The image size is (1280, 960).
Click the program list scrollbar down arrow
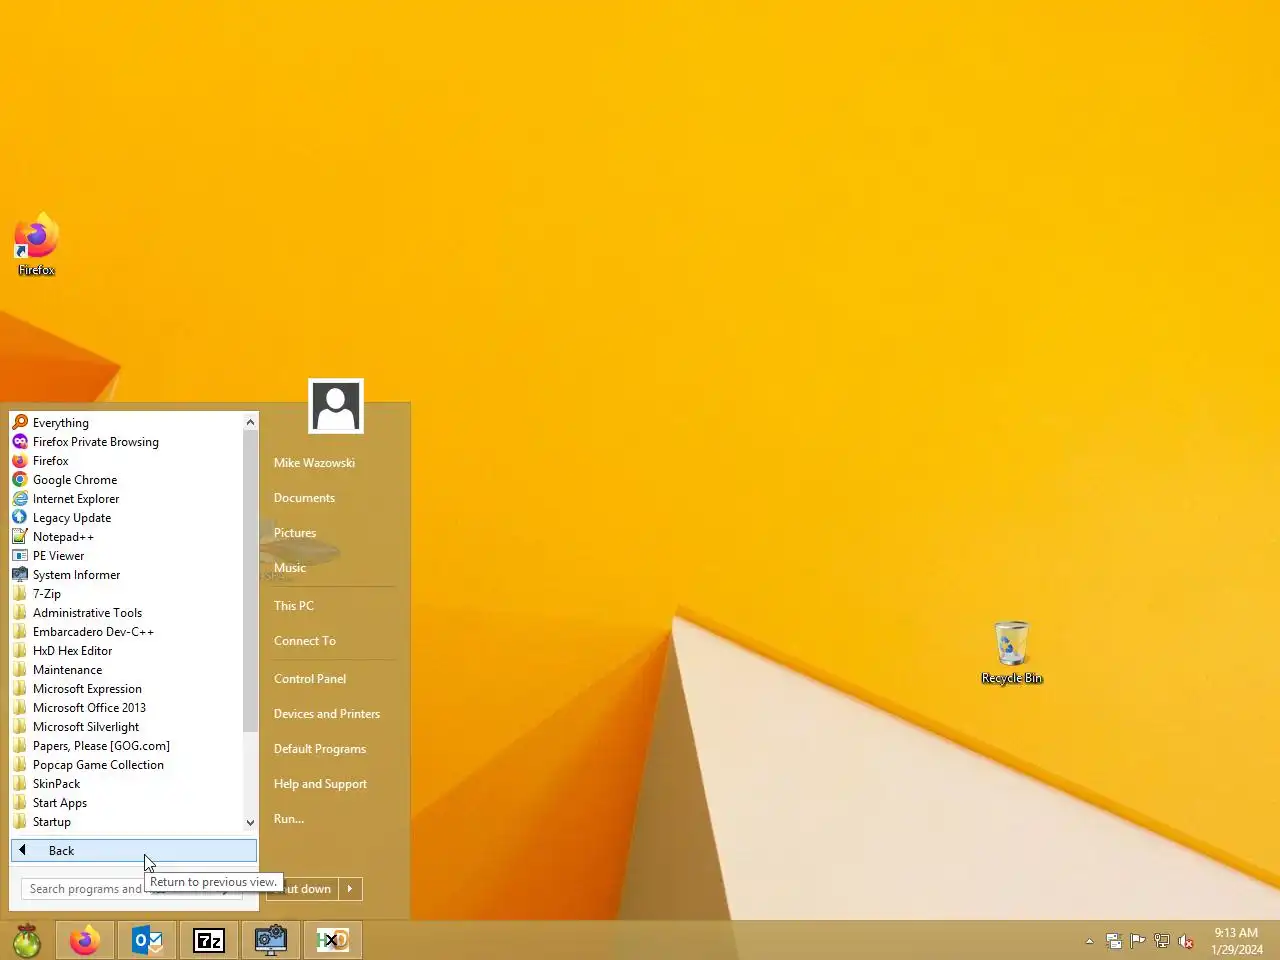tap(250, 823)
